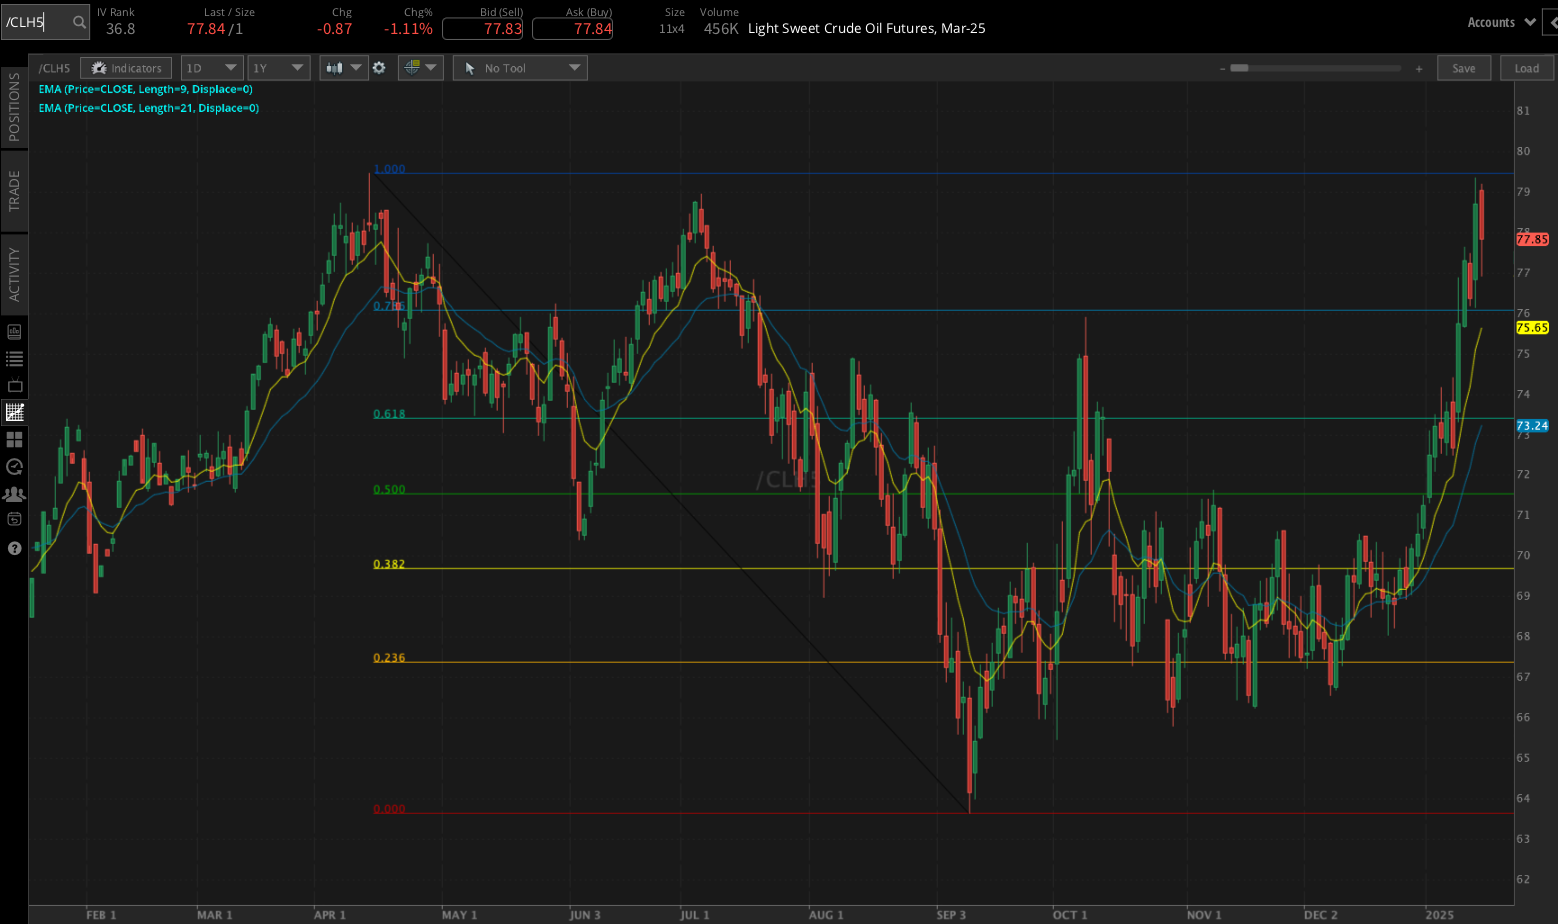Click the candlestick chart type icon
This screenshot has height=924, width=1558.
(x=334, y=68)
